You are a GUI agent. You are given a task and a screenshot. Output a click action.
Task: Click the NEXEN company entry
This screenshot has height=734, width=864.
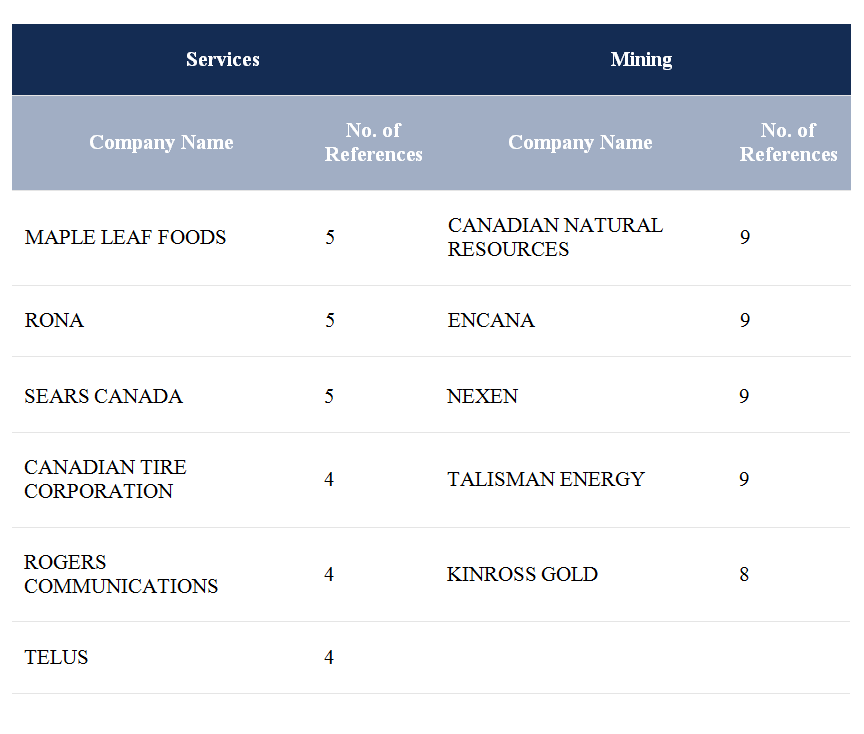click(x=482, y=397)
